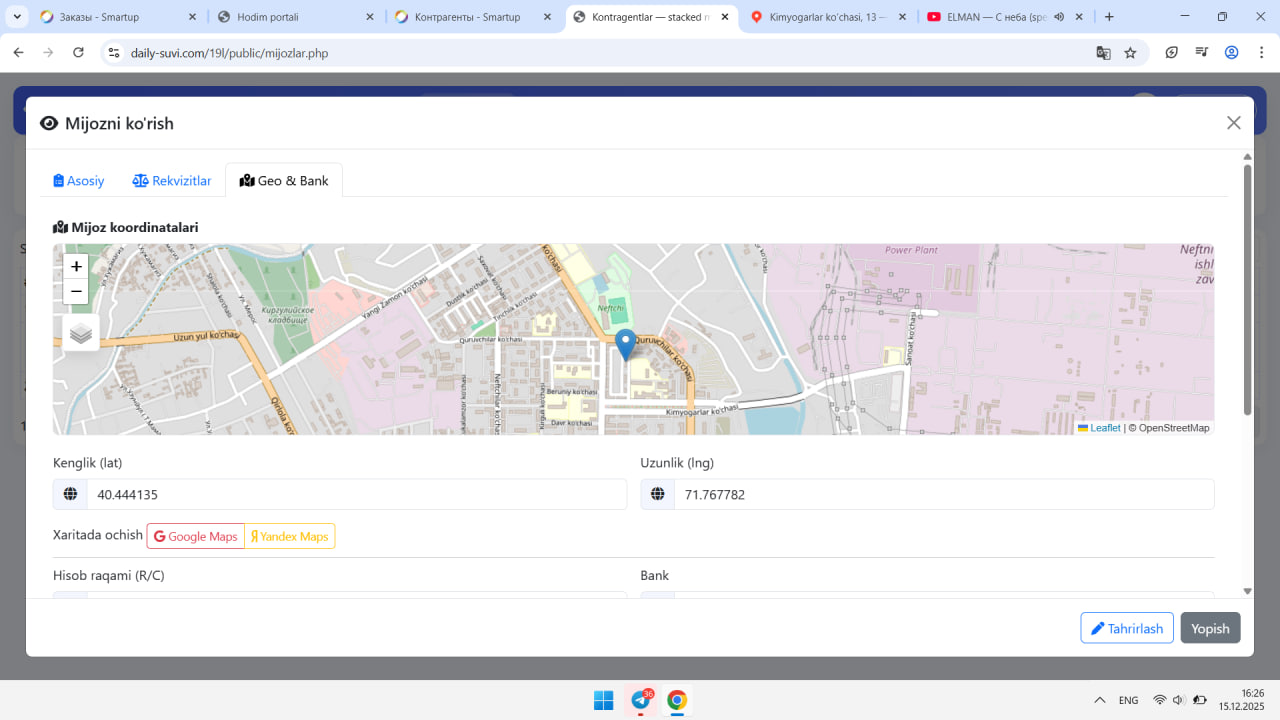Click the Google Translate icon in address bar
Image resolution: width=1280 pixels, height=720 pixels.
point(1103,53)
